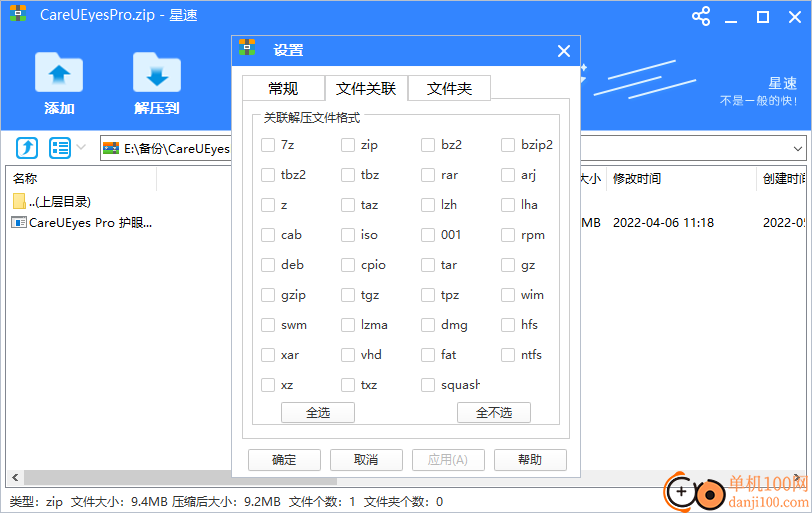812x513 pixels.
Task: Click the 修改时间 column header
Action: tap(637, 179)
